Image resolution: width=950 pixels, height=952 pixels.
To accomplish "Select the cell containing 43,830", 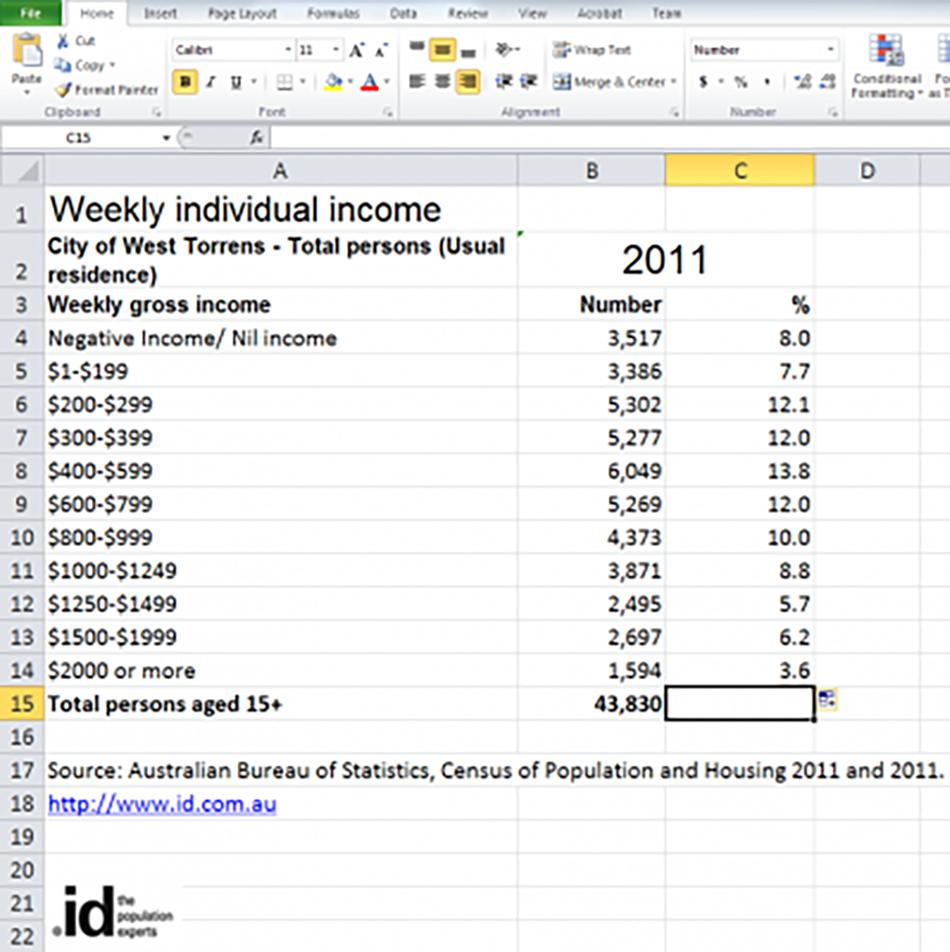I will (x=592, y=704).
